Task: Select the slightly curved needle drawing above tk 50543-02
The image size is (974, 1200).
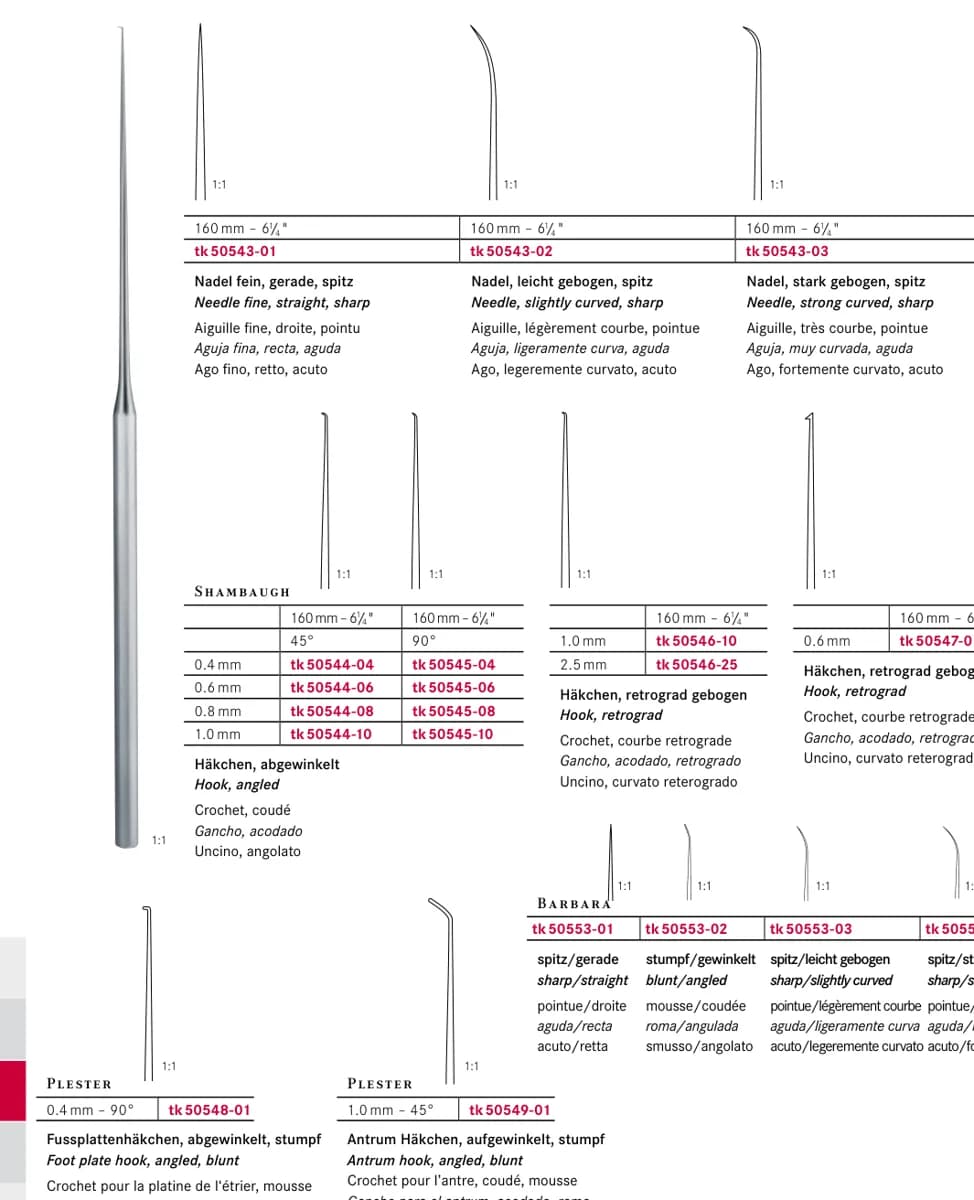Action: click(485, 110)
